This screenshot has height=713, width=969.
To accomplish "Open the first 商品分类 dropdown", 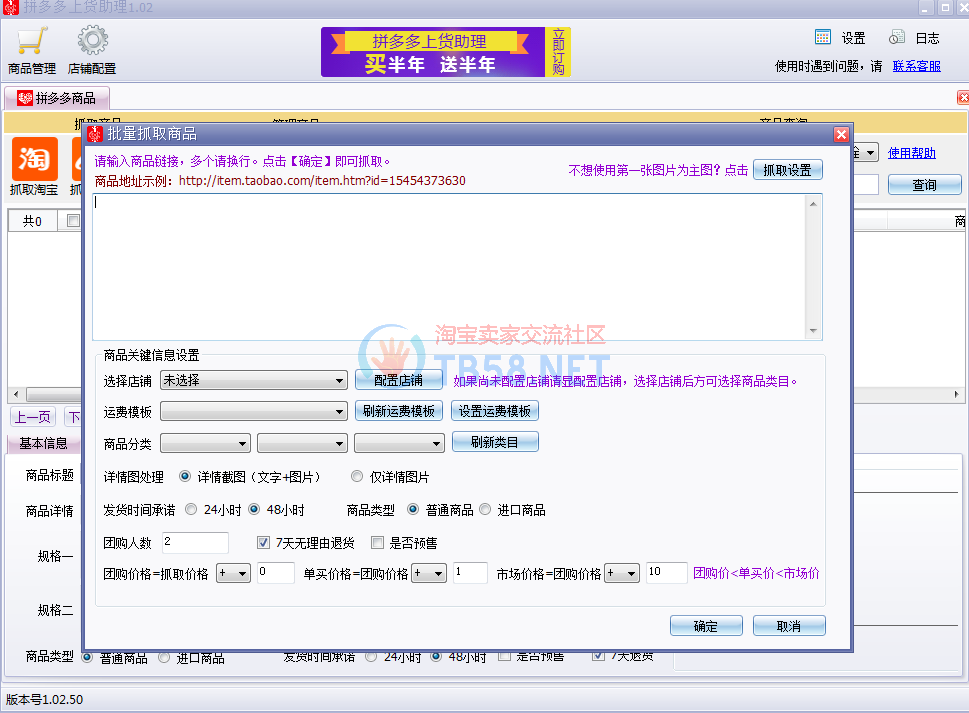I will [205, 443].
